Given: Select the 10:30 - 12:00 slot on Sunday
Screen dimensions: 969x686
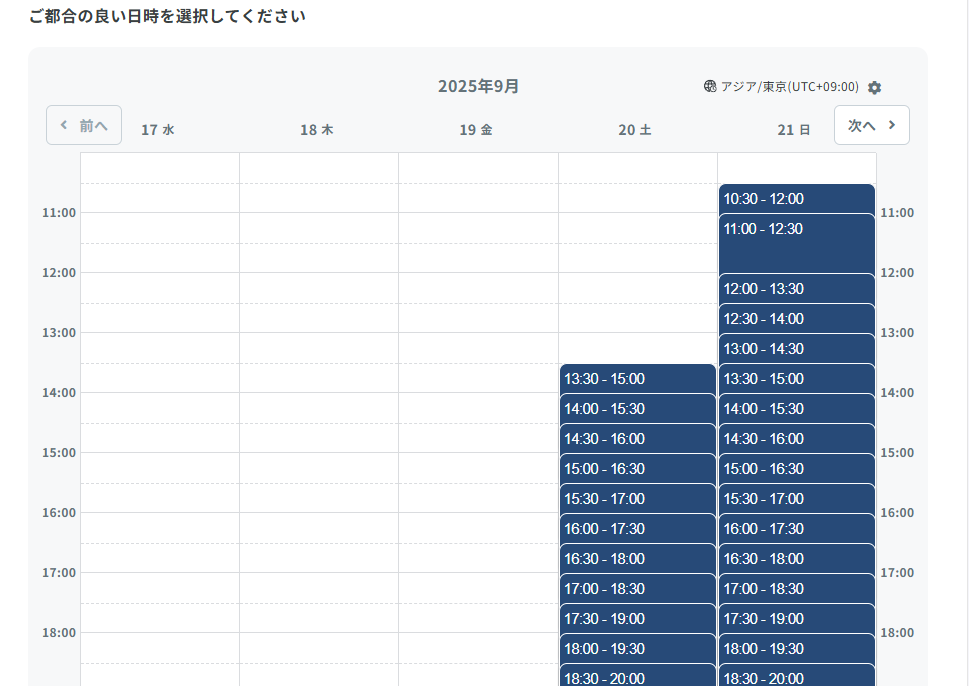Looking at the screenshot, I should pos(796,198).
